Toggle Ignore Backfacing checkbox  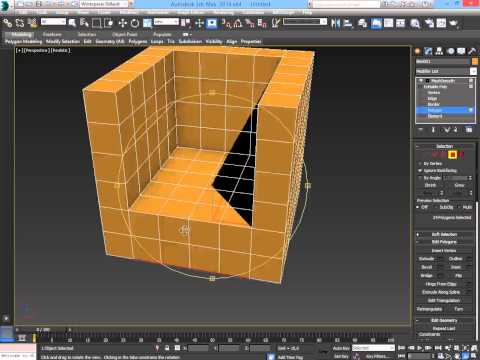[x=420, y=171]
